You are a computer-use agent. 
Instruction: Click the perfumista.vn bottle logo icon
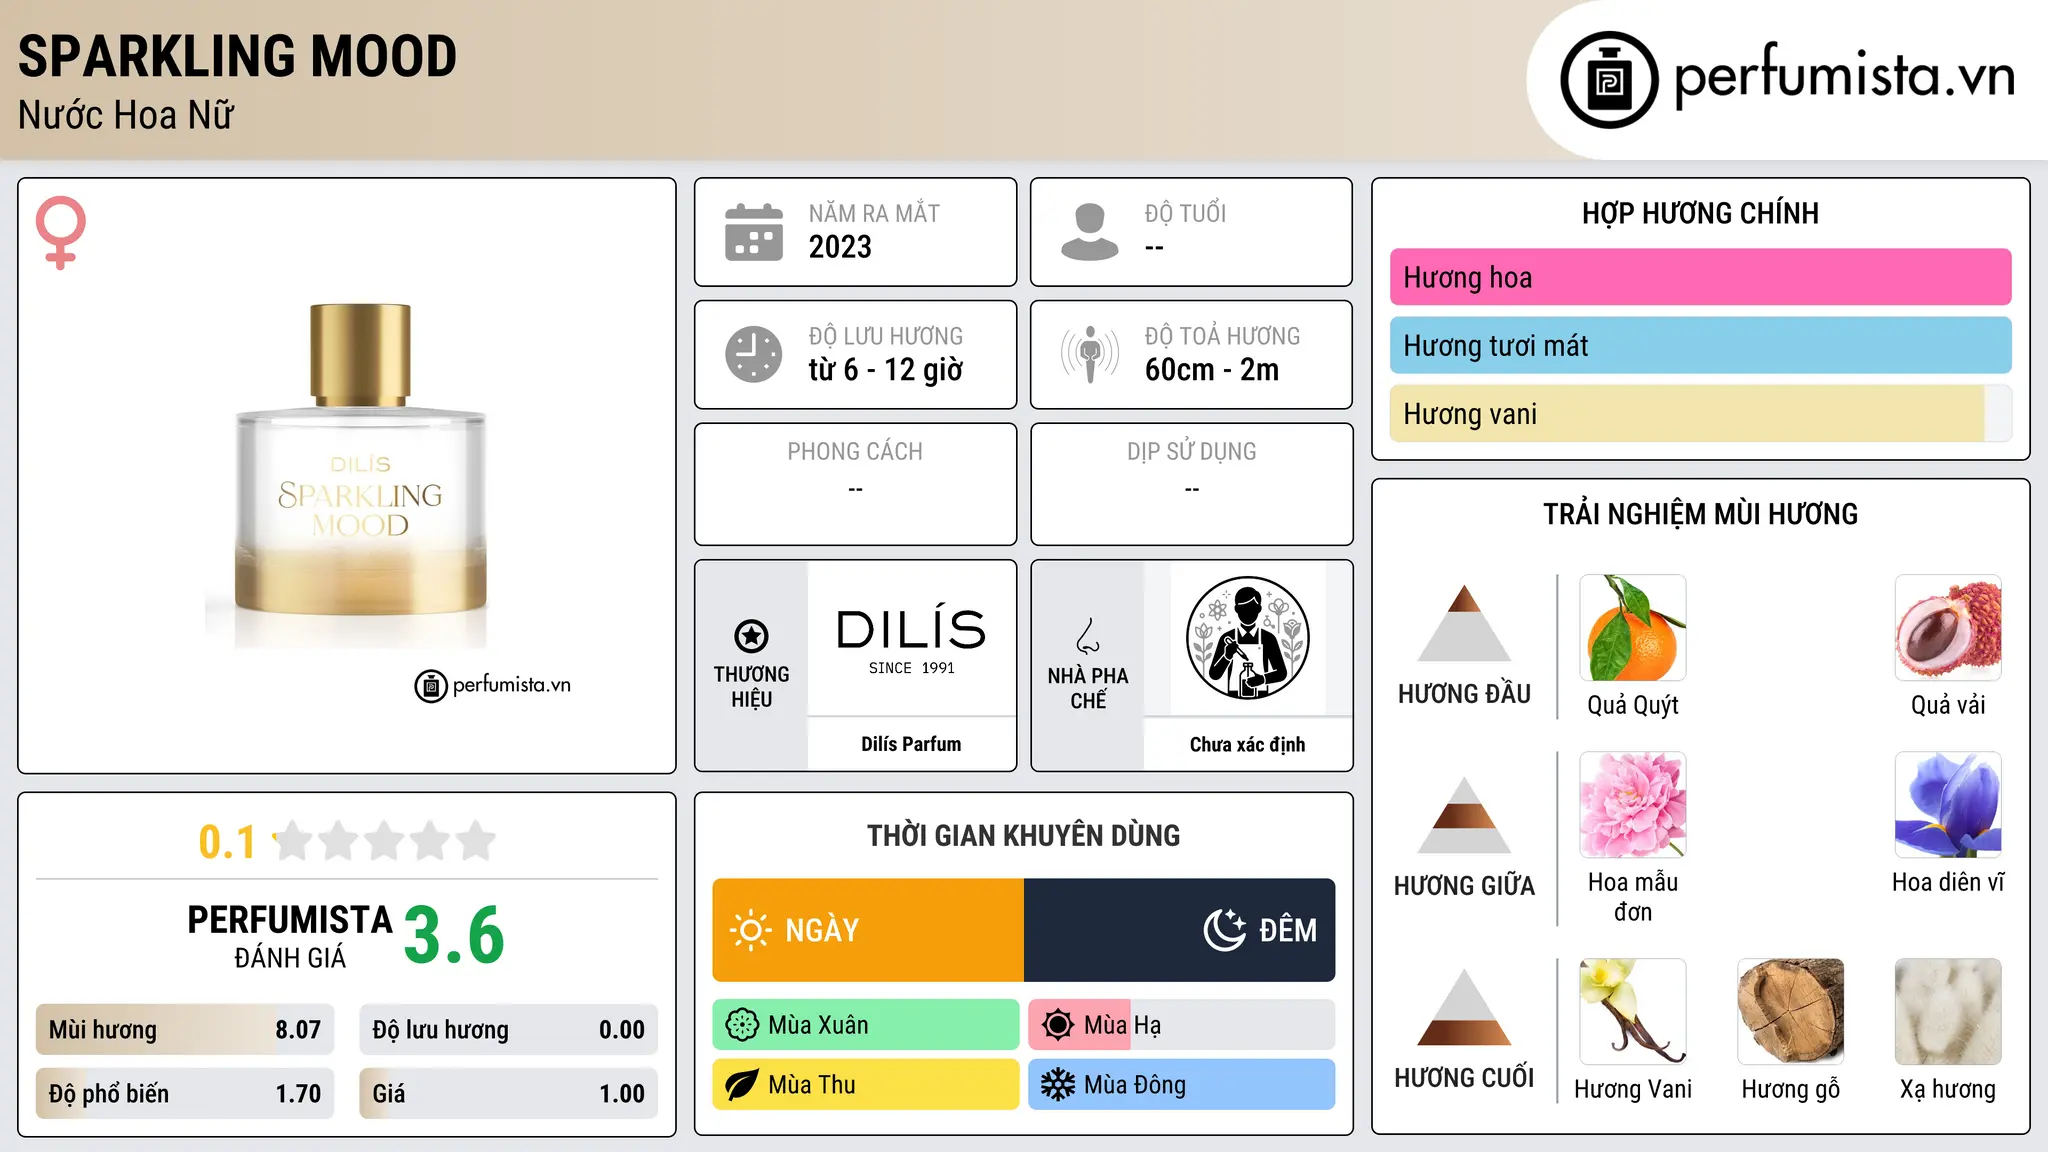coord(1609,80)
